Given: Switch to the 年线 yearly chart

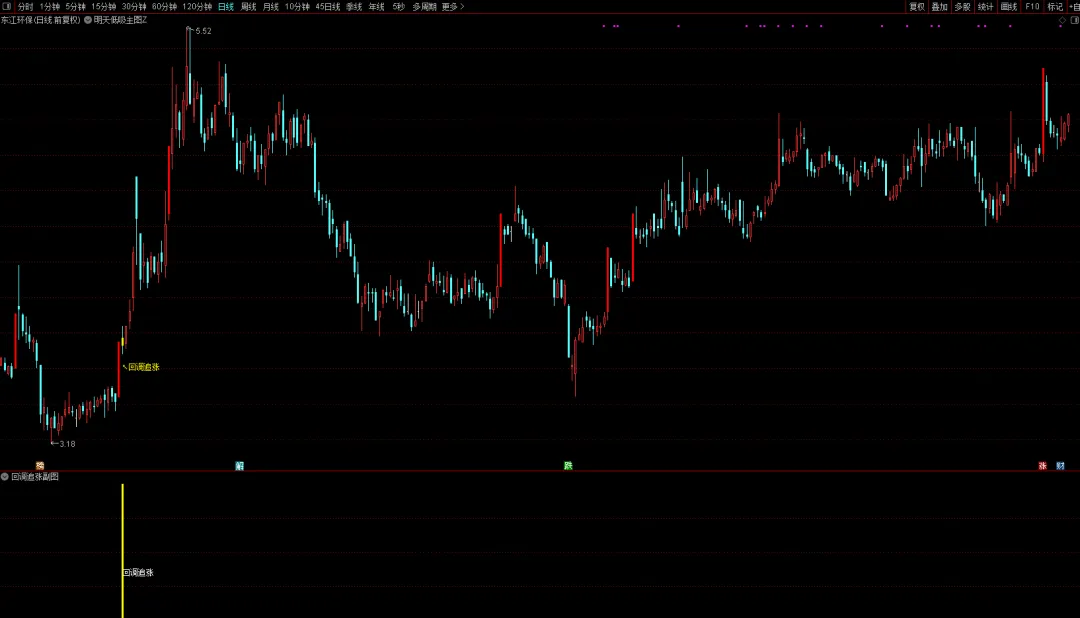Looking at the screenshot, I should point(377,6).
